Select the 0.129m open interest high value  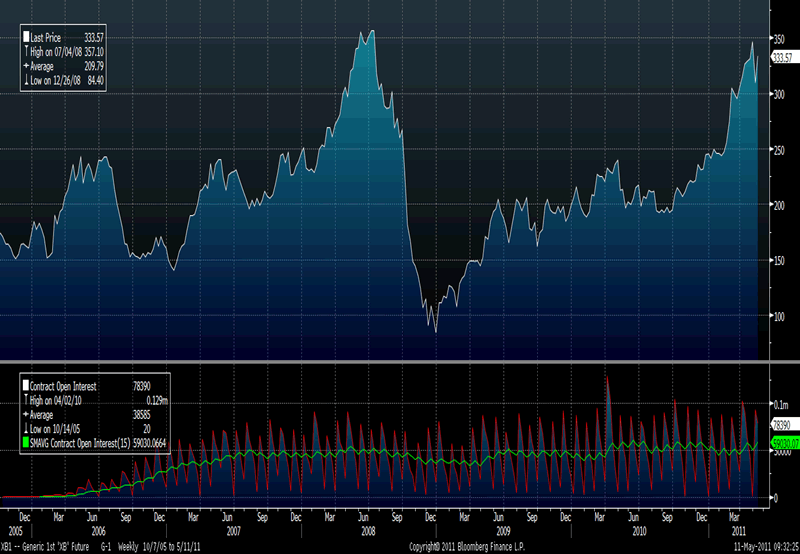[157, 400]
